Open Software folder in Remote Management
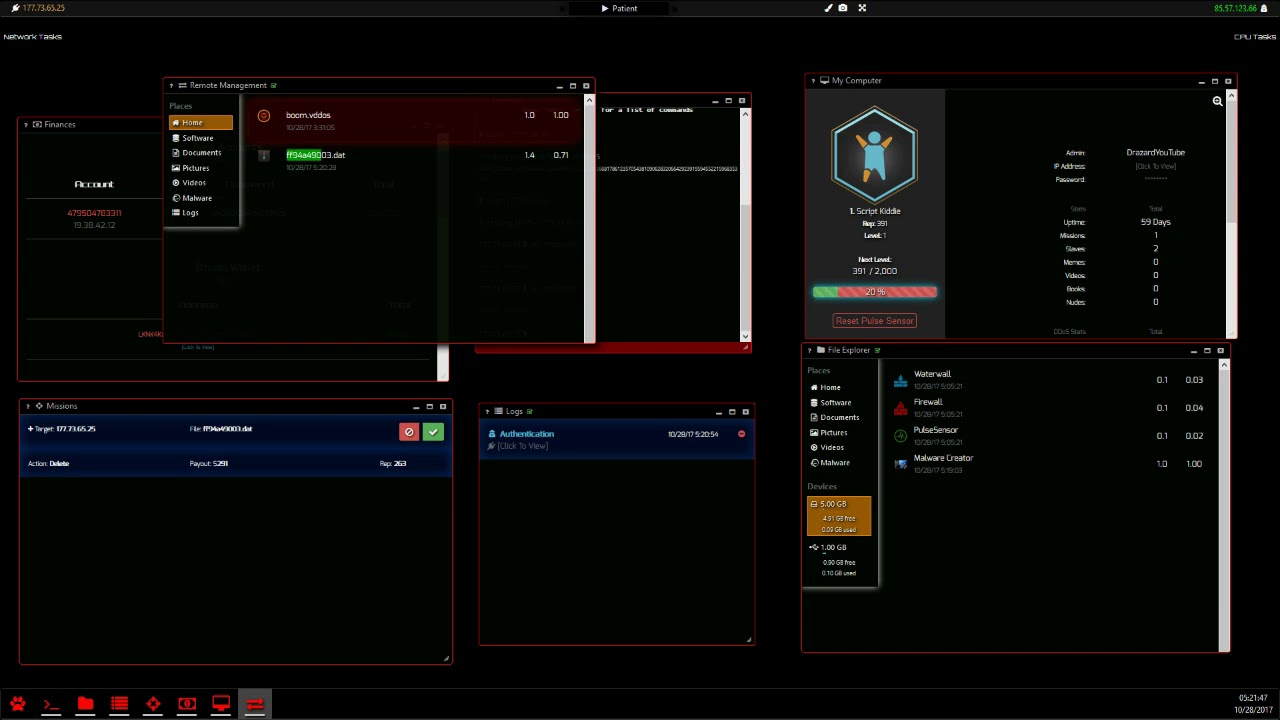Image resolution: width=1280 pixels, height=720 pixels. [x=193, y=138]
